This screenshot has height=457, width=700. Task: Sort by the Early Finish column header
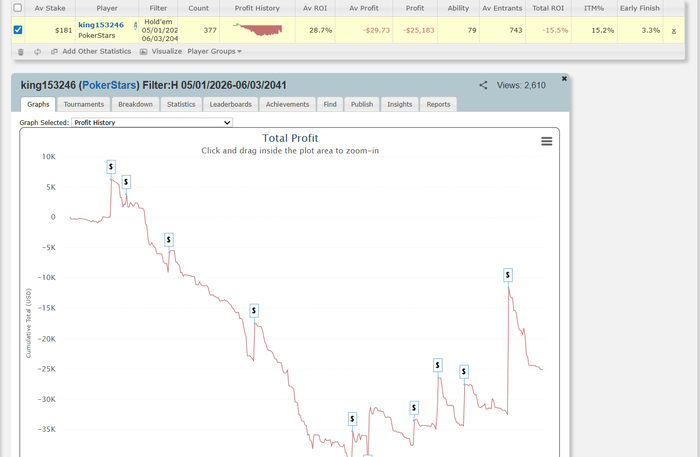click(639, 8)
